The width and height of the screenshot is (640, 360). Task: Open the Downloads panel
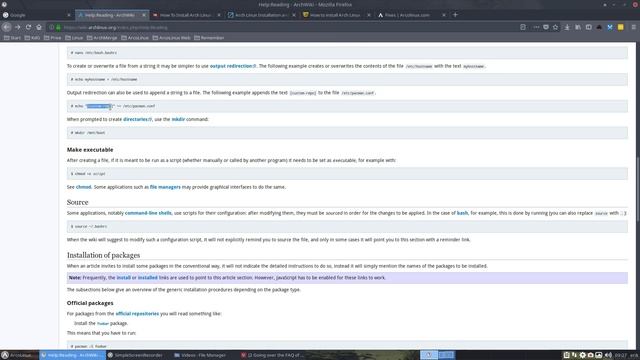[567, 27]
